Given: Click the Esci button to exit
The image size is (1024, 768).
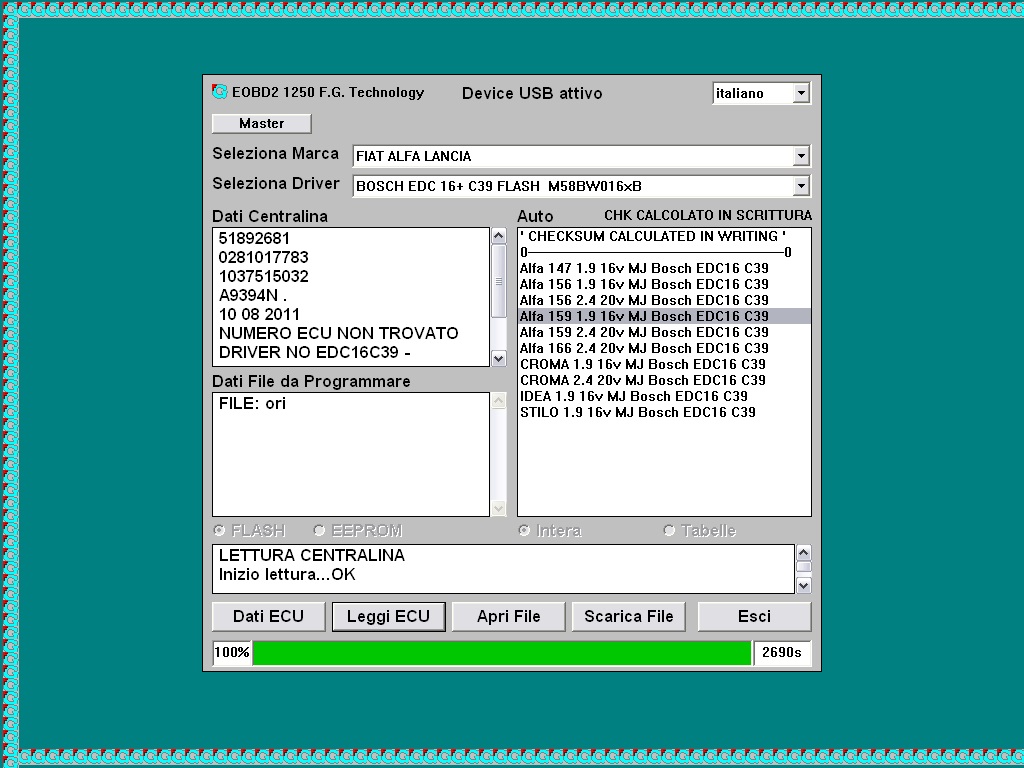Looking at the screenshot, I should [754, 616].
